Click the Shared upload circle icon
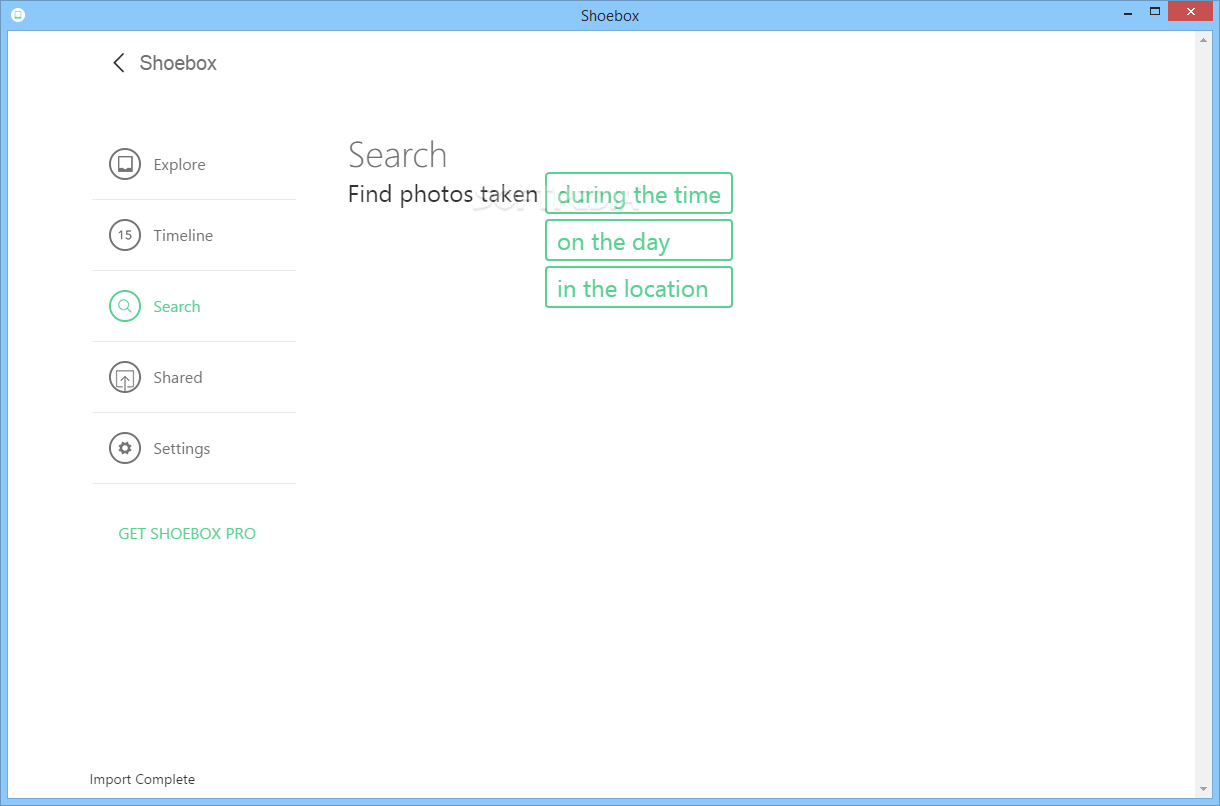The image size is (1220, 806). click(125, 377)
